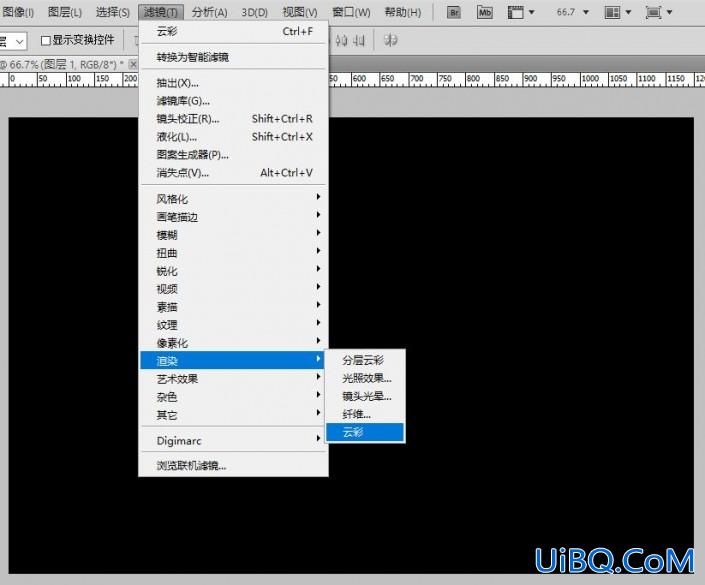Open 纤维... from the submenu

coord(365,414)
